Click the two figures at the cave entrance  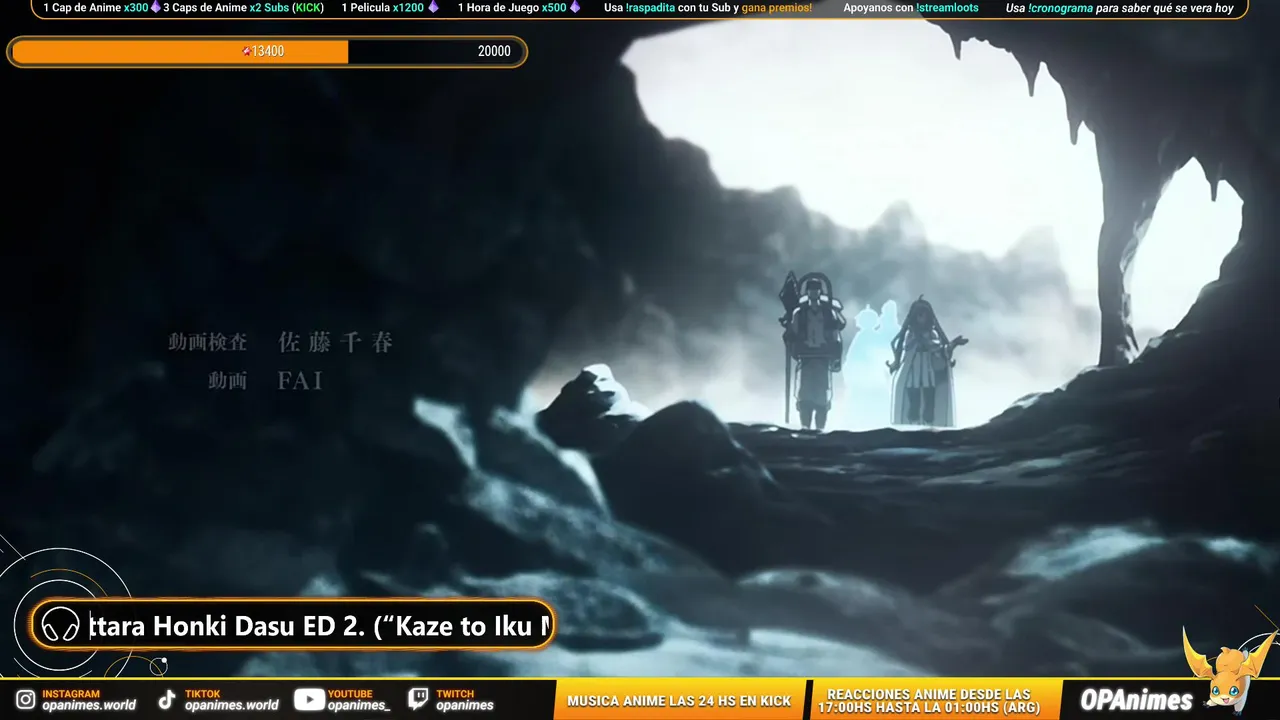point(873,350)
